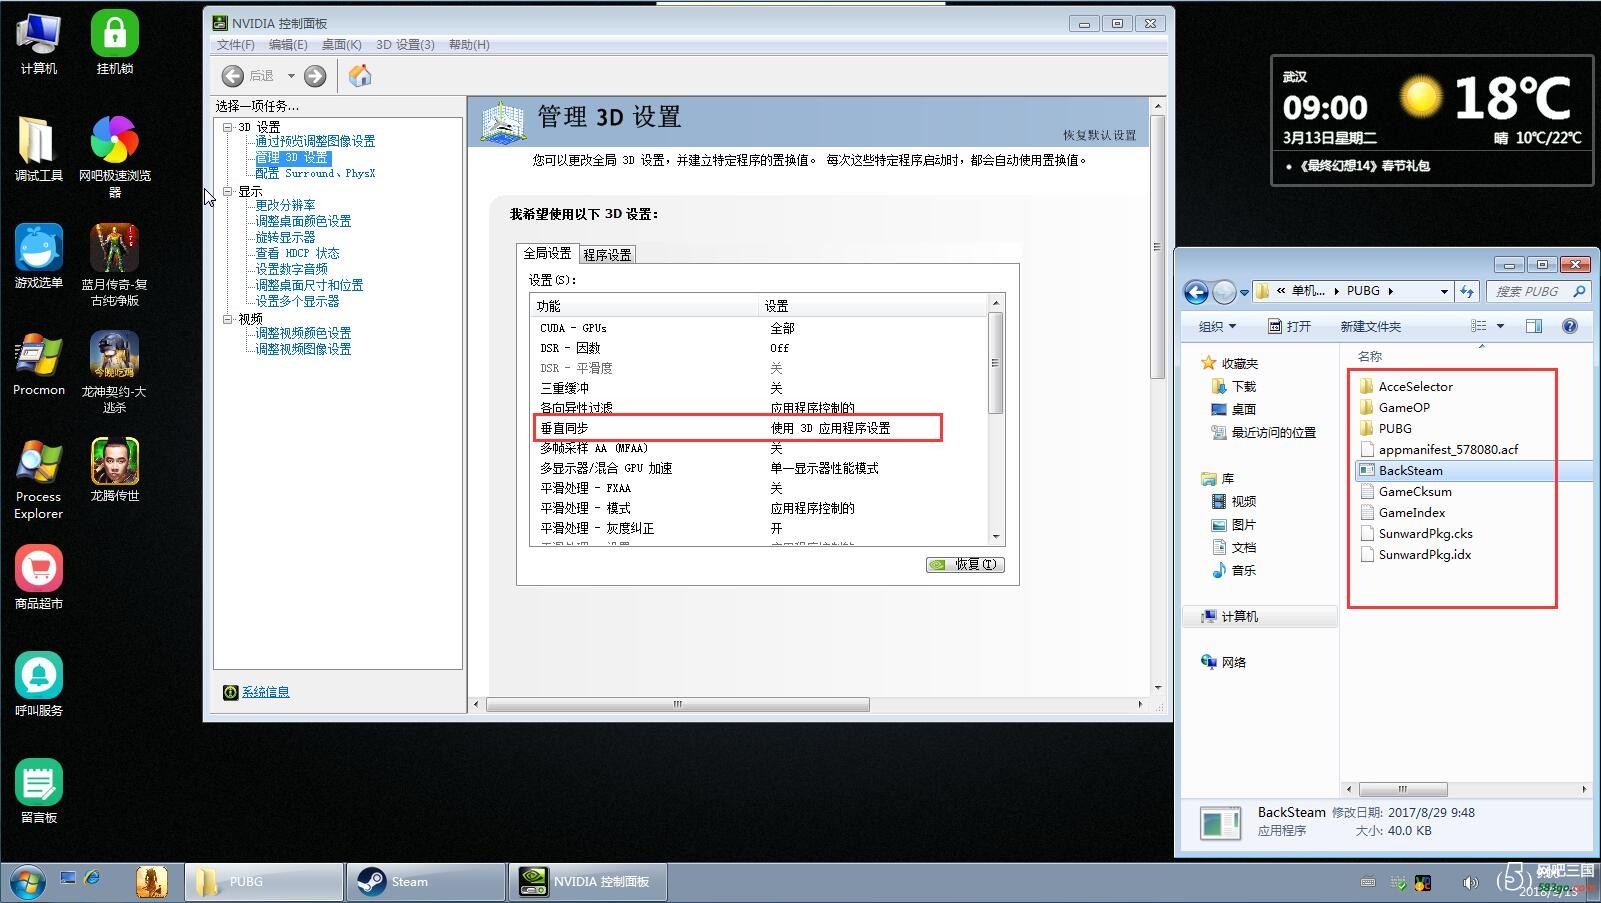Change view options dropdown in explorer
Image resolution: width=1601 pixels, height=903 pixels.
tap(1500, 327)
